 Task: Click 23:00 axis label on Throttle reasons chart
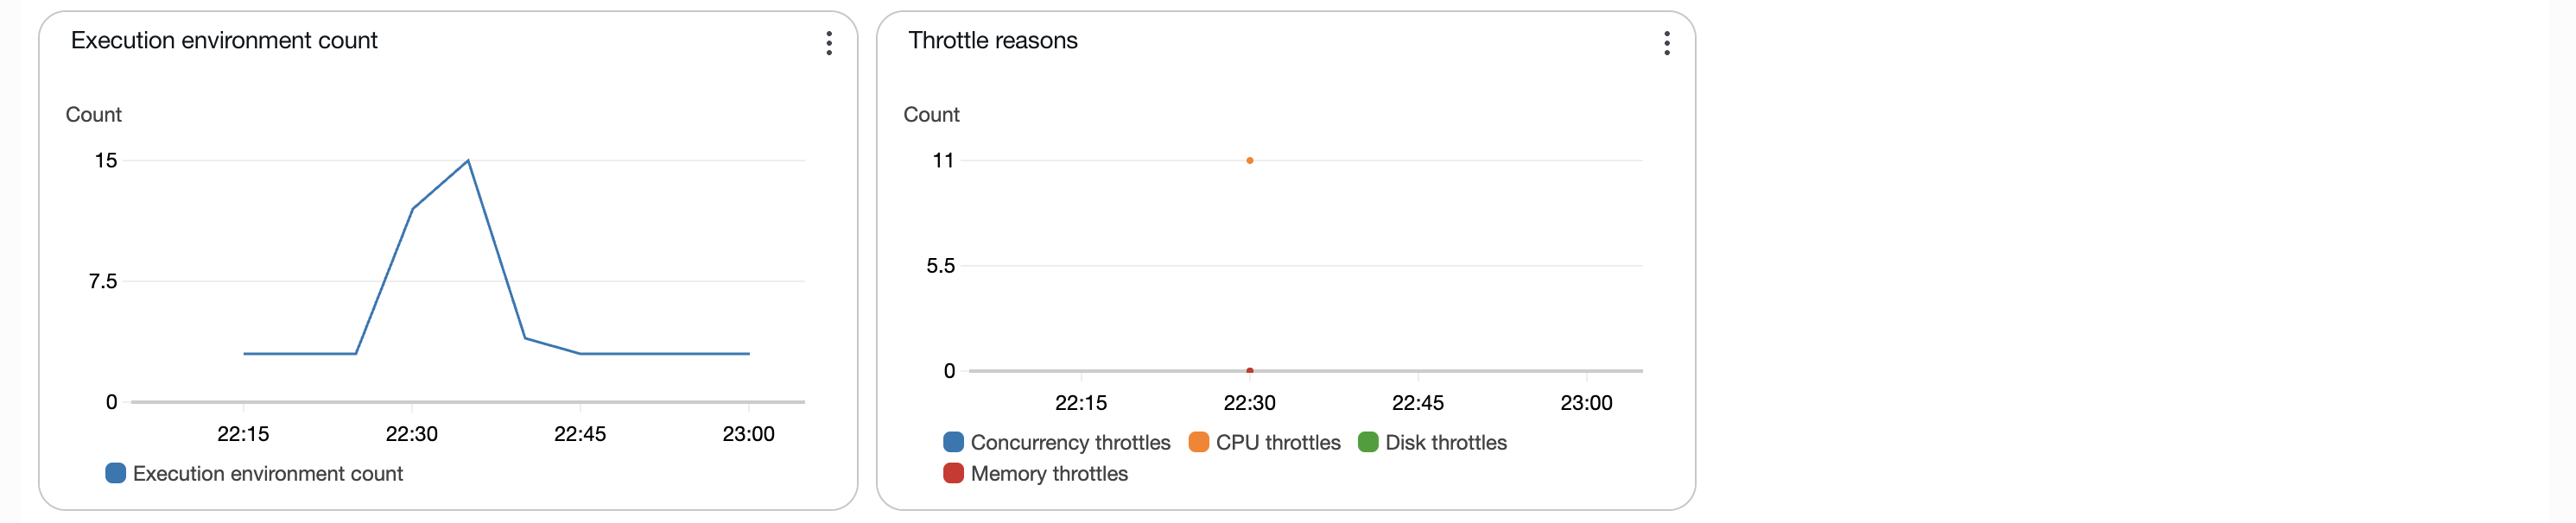[1586, 403]
